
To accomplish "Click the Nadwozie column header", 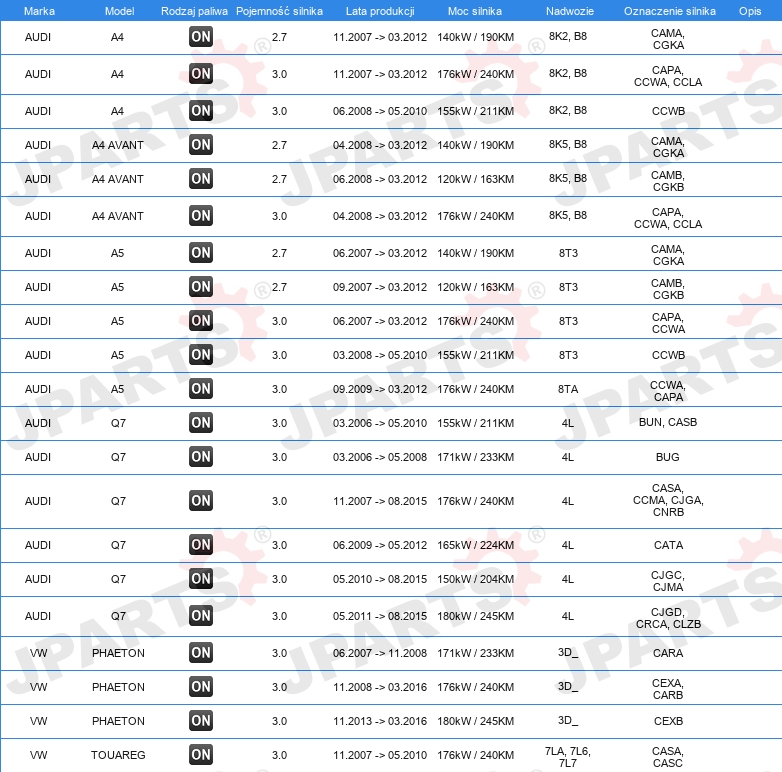I will [x=570, y=11].
